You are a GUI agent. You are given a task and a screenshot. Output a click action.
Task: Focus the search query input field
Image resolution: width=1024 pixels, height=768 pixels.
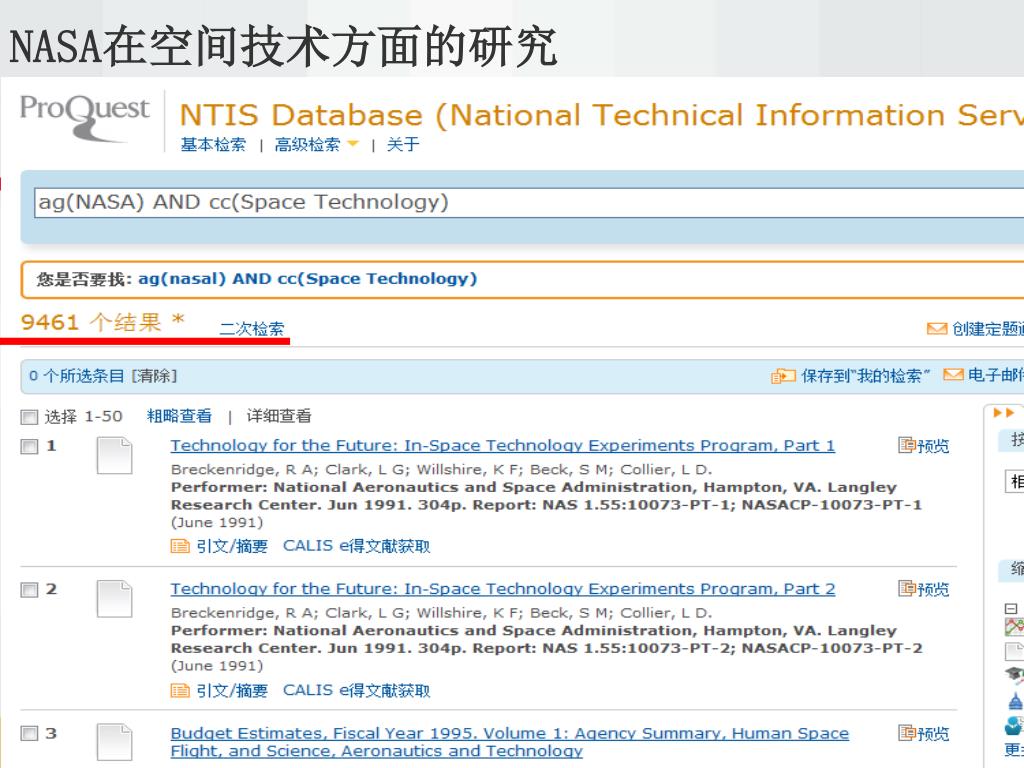[x=529, y=202]
